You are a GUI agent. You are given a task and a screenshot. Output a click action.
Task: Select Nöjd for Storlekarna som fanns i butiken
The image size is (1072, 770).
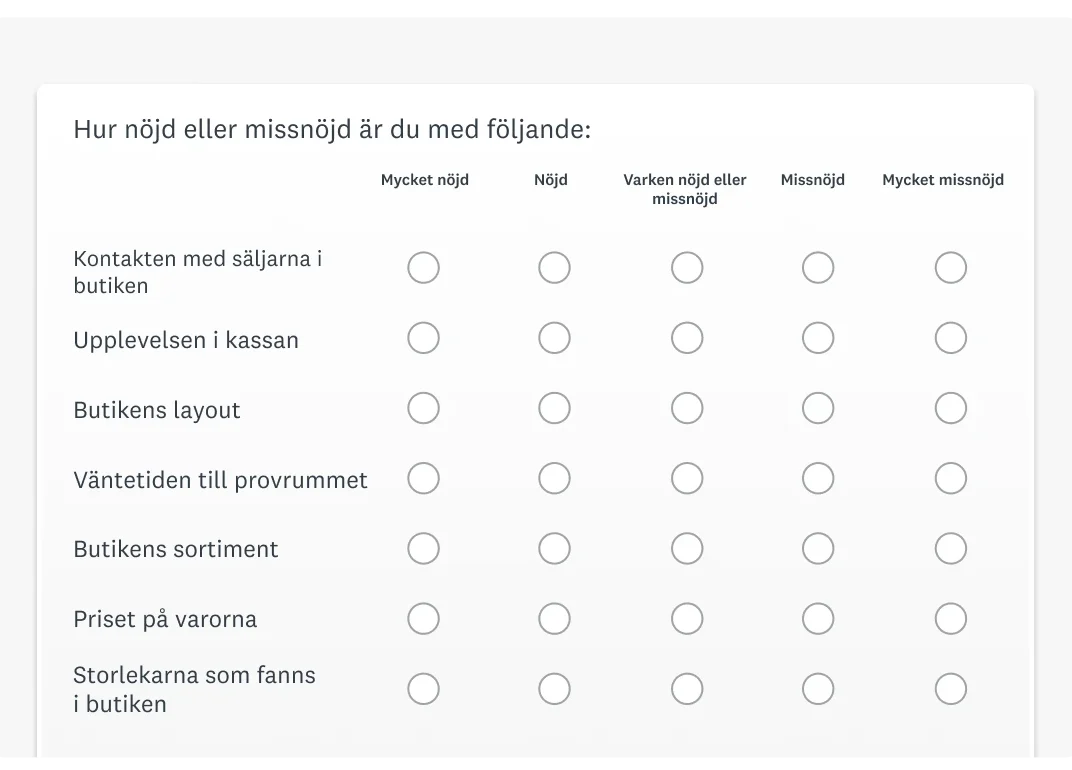click(x=554, y=689)
